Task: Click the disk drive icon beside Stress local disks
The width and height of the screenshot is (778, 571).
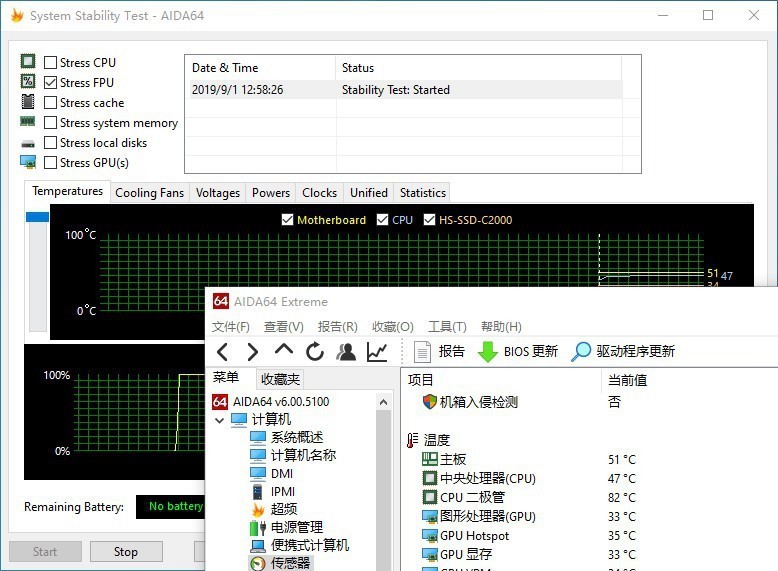Action: pyautogui.click(x=28, y=144)
